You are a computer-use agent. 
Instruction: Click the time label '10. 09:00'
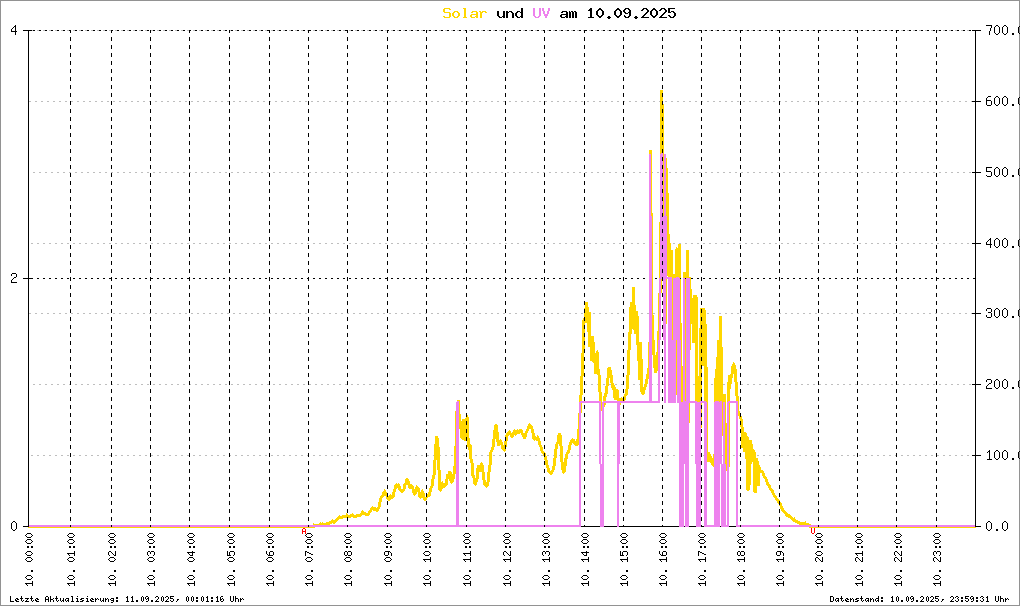click(388, 559)
